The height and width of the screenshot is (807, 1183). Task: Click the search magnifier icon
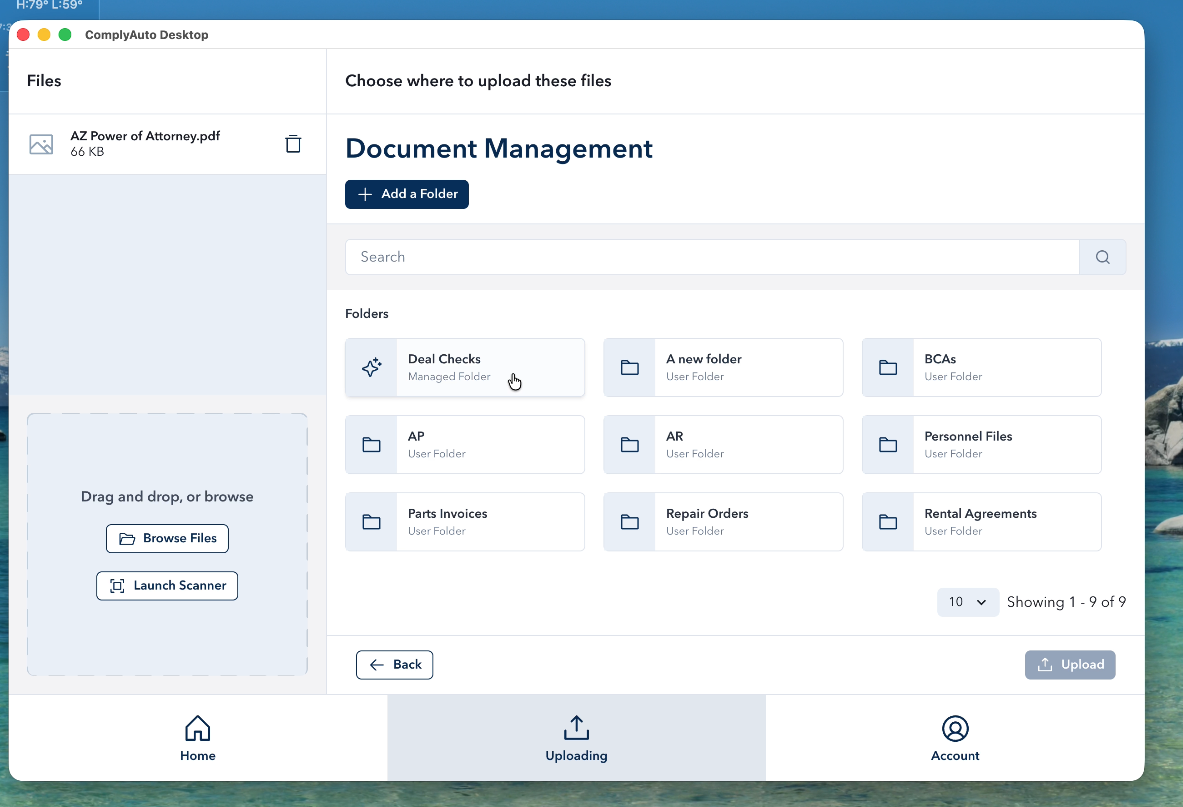[1102, 257]
